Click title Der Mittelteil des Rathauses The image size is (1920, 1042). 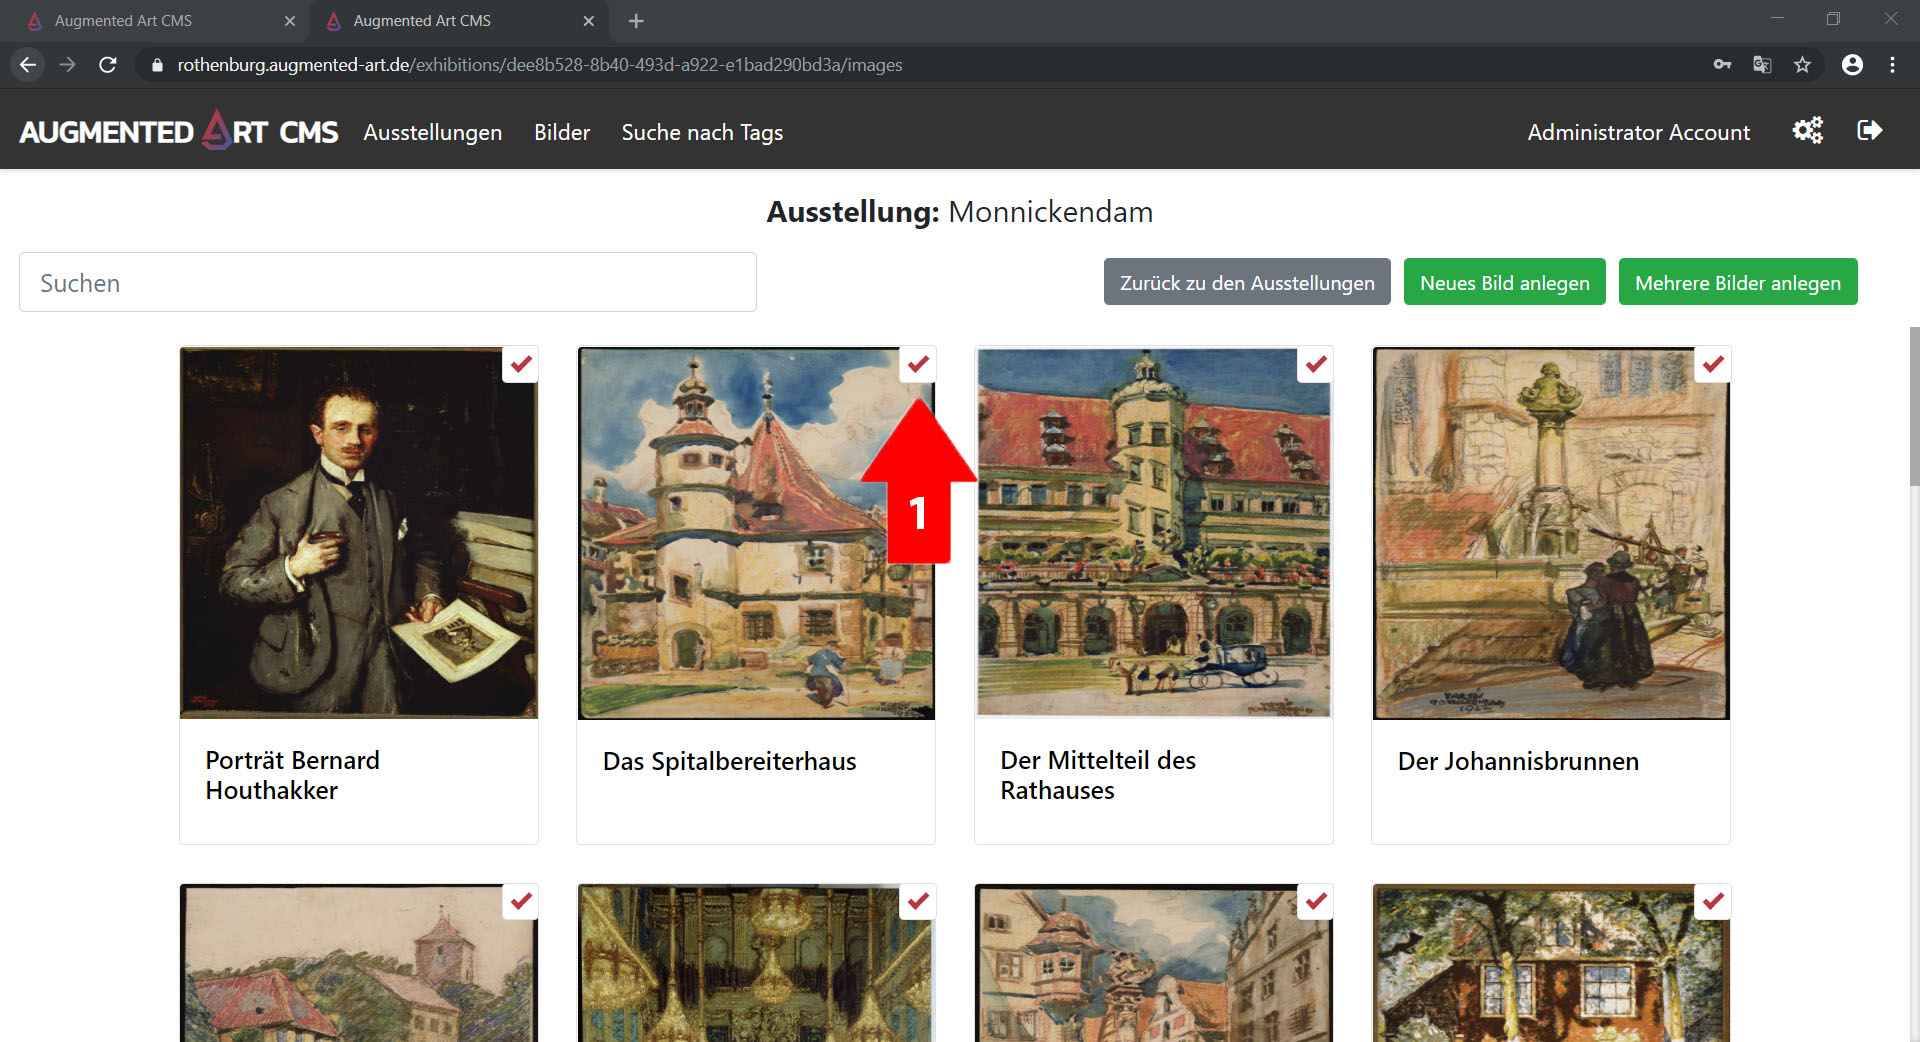1098,775
